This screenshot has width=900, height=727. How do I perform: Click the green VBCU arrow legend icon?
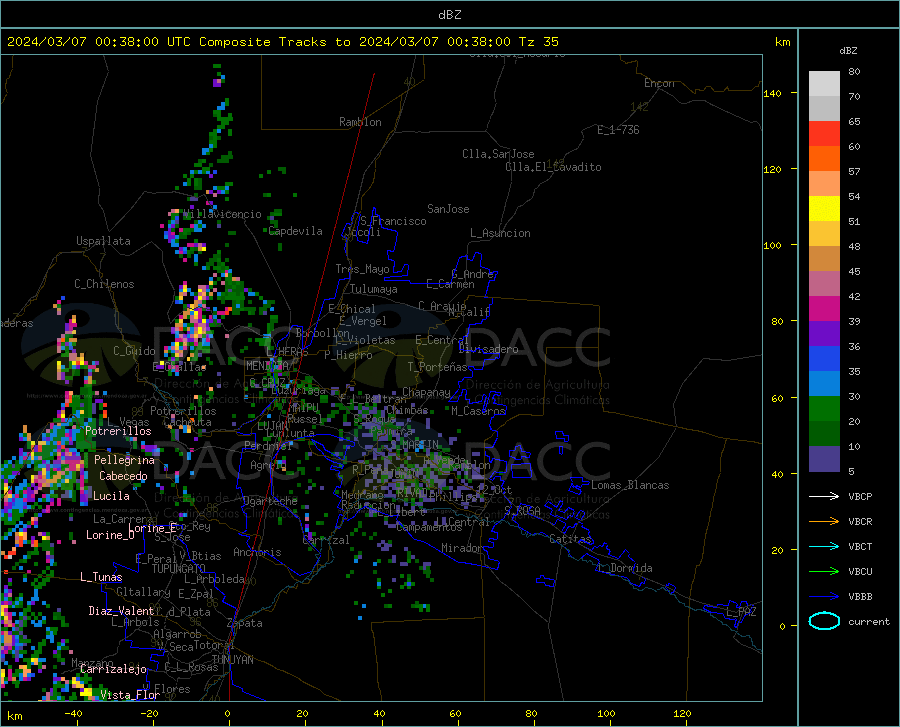coord(824,572)
